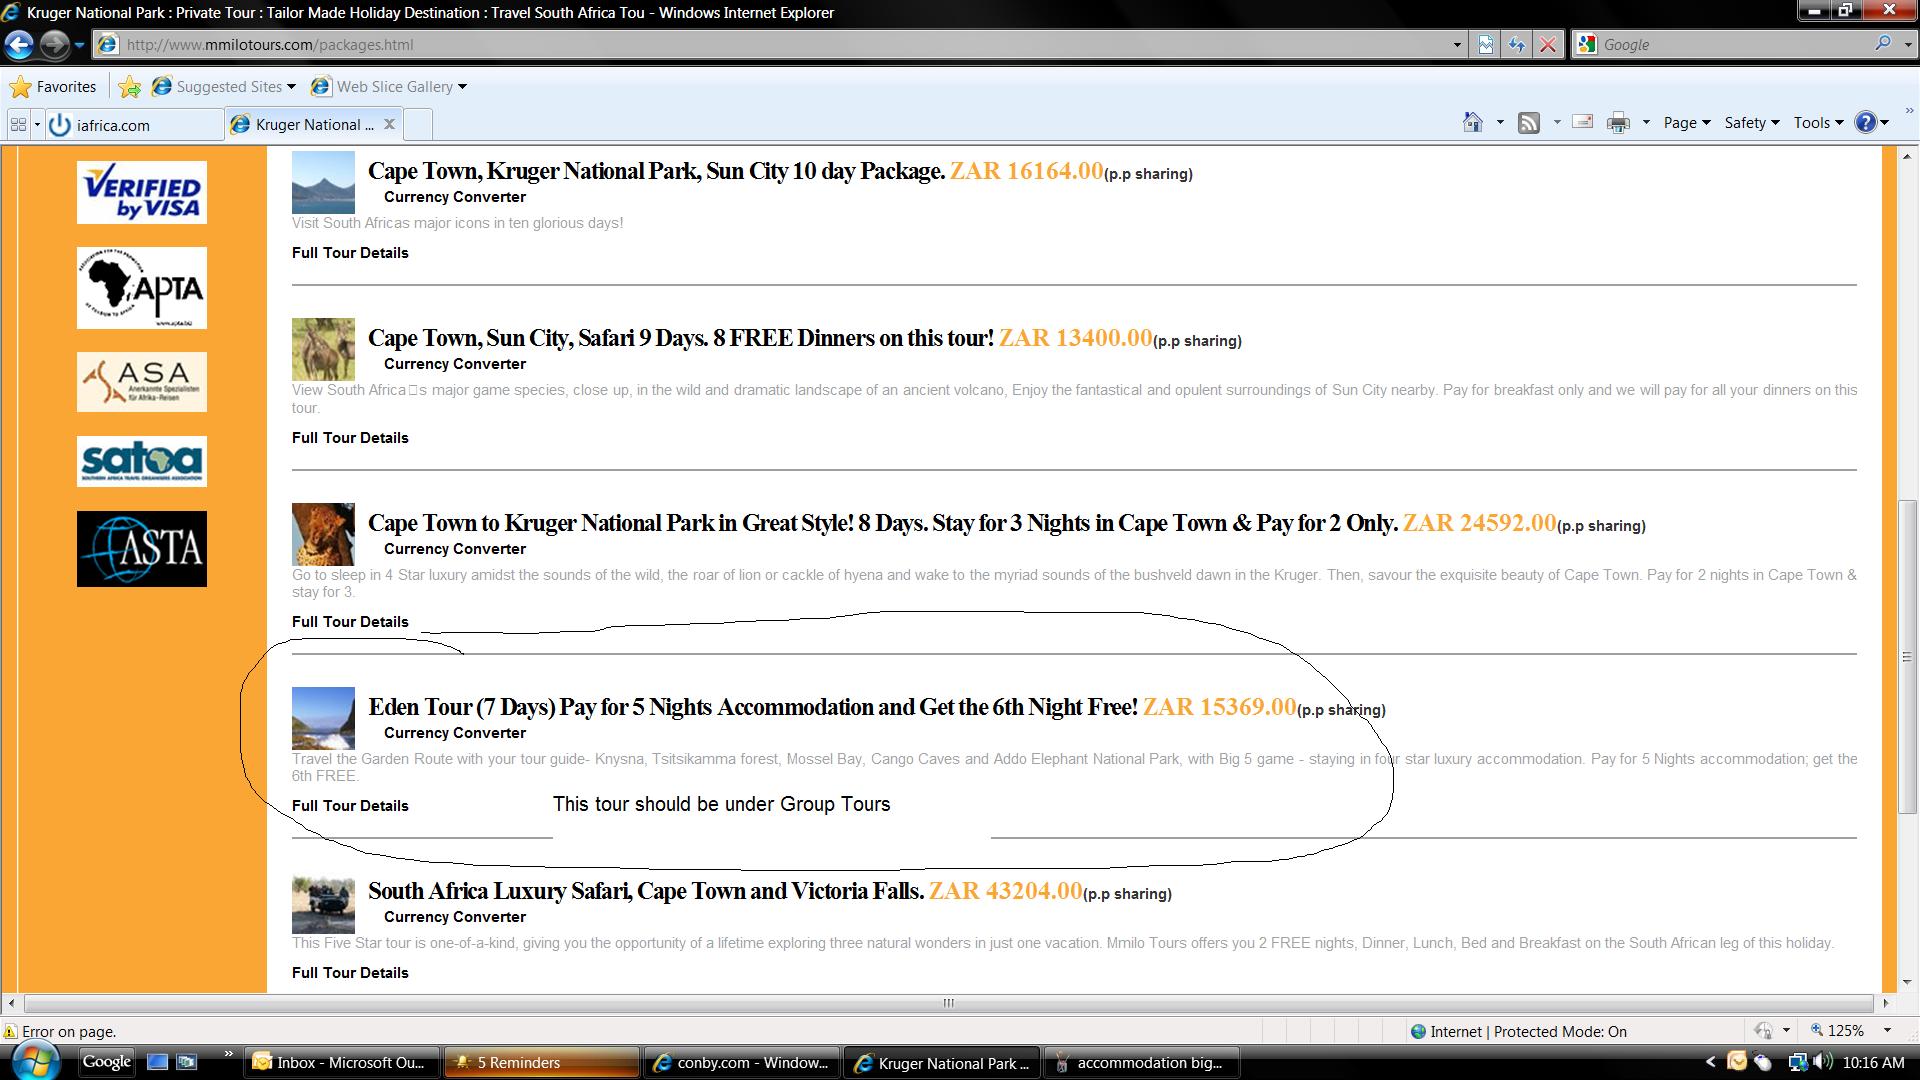The width and height of the screenshot is (1920, 1080).
Task: Expand the Tools menu dropdown
Action: [x=1818, y=122]
